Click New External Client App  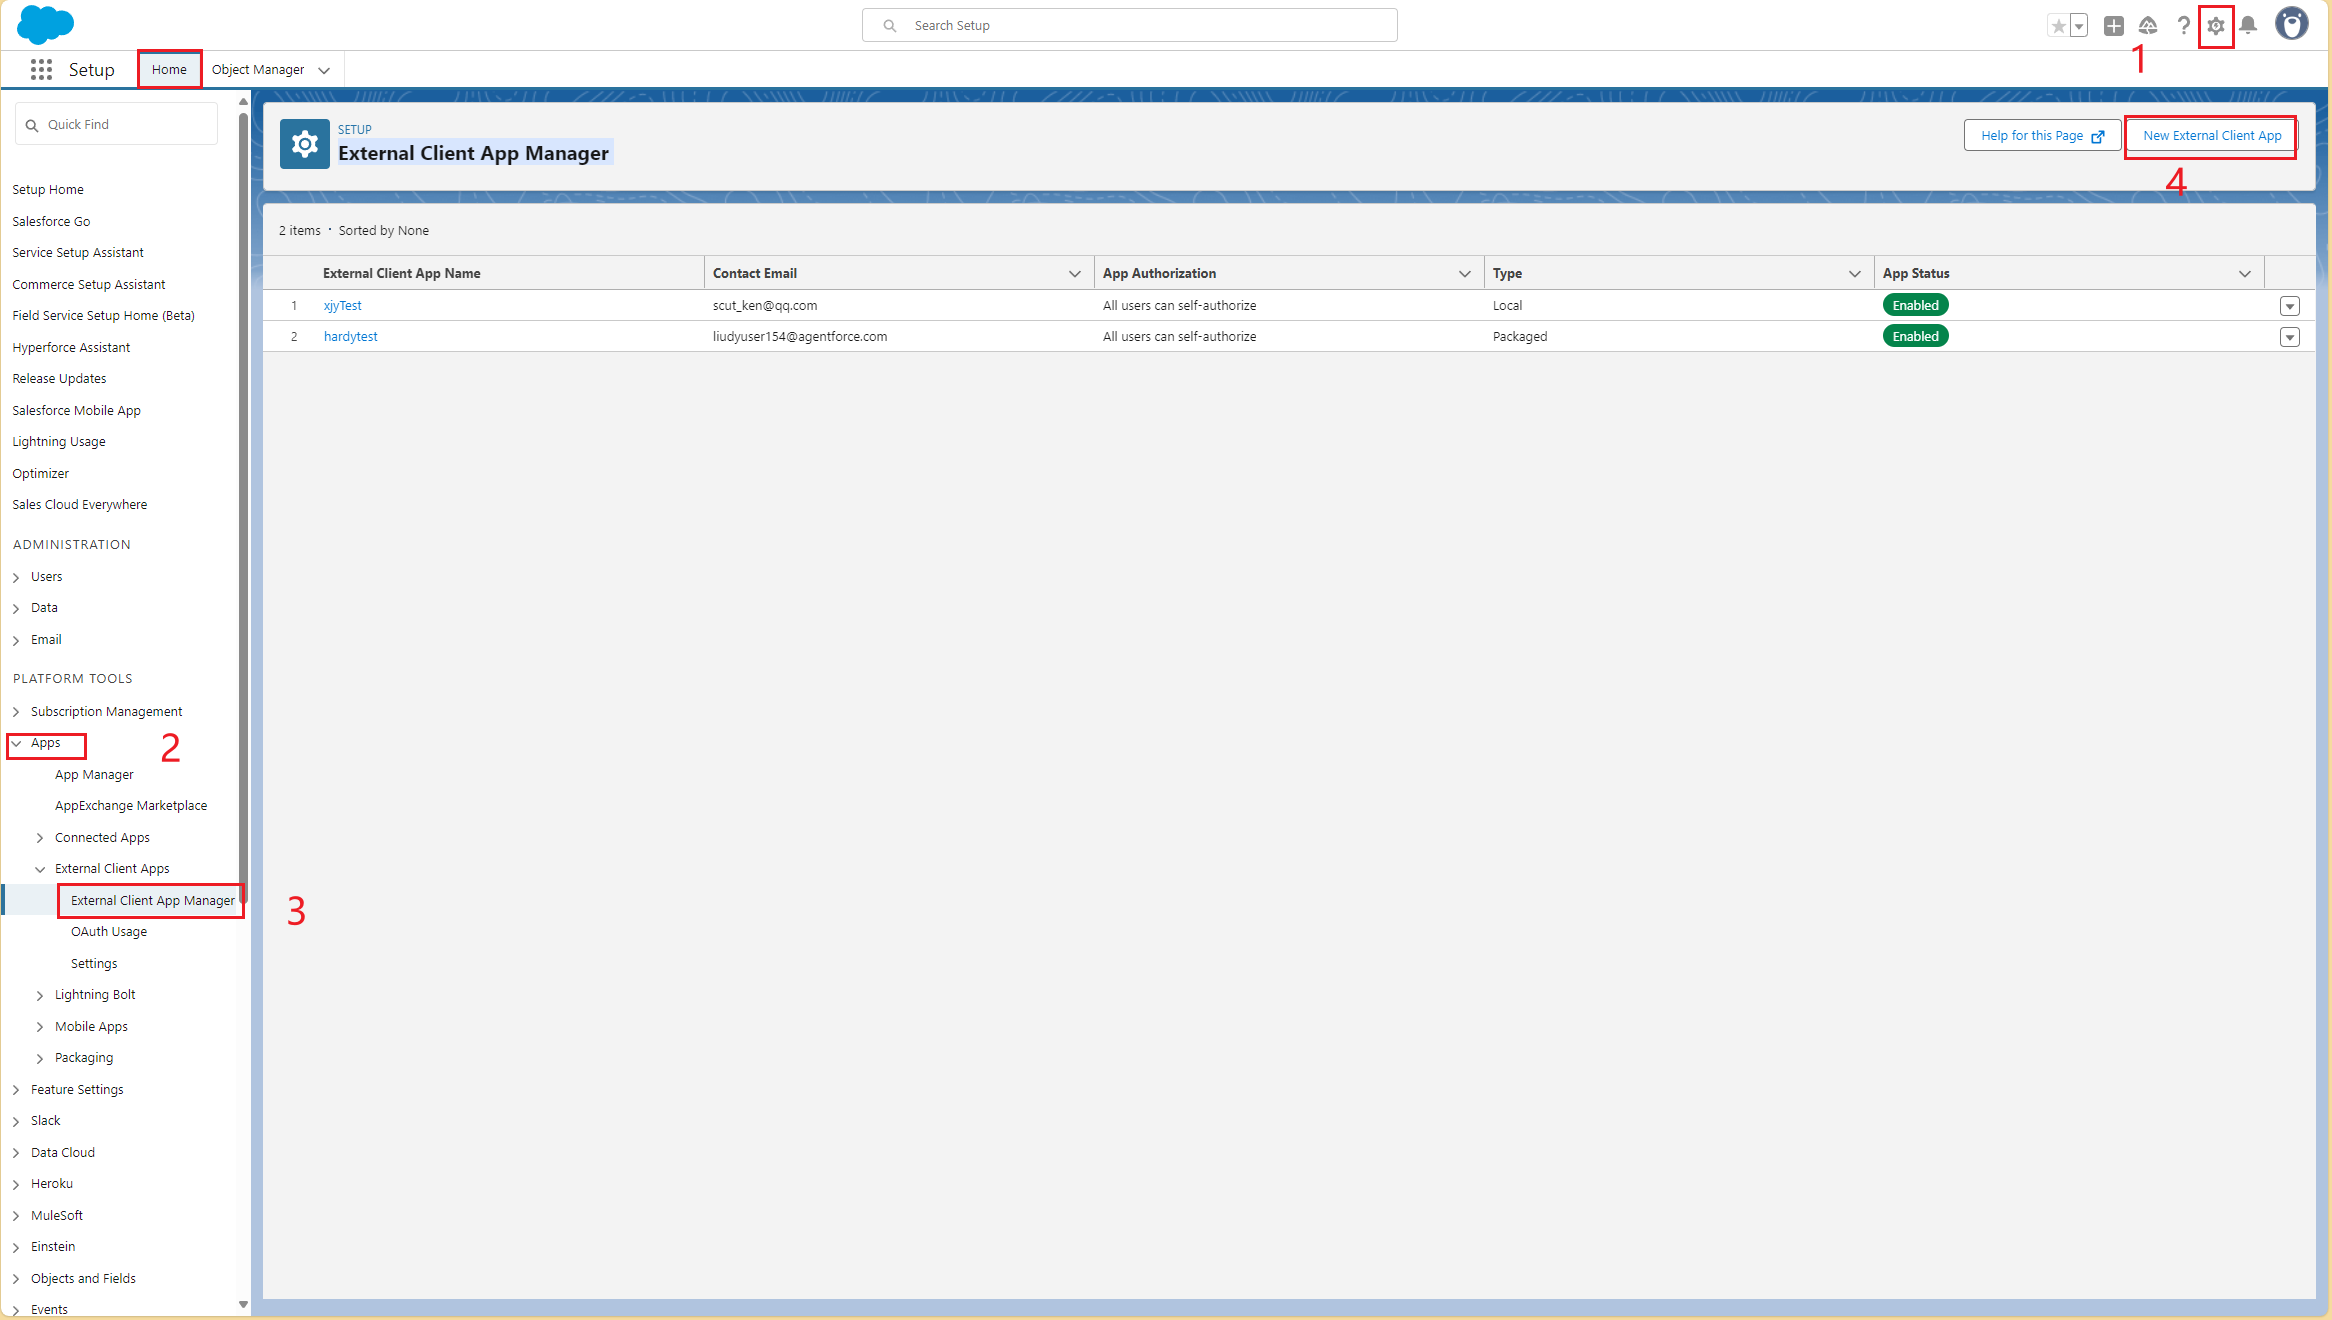pyautogui.click(x=2212, y=135)
